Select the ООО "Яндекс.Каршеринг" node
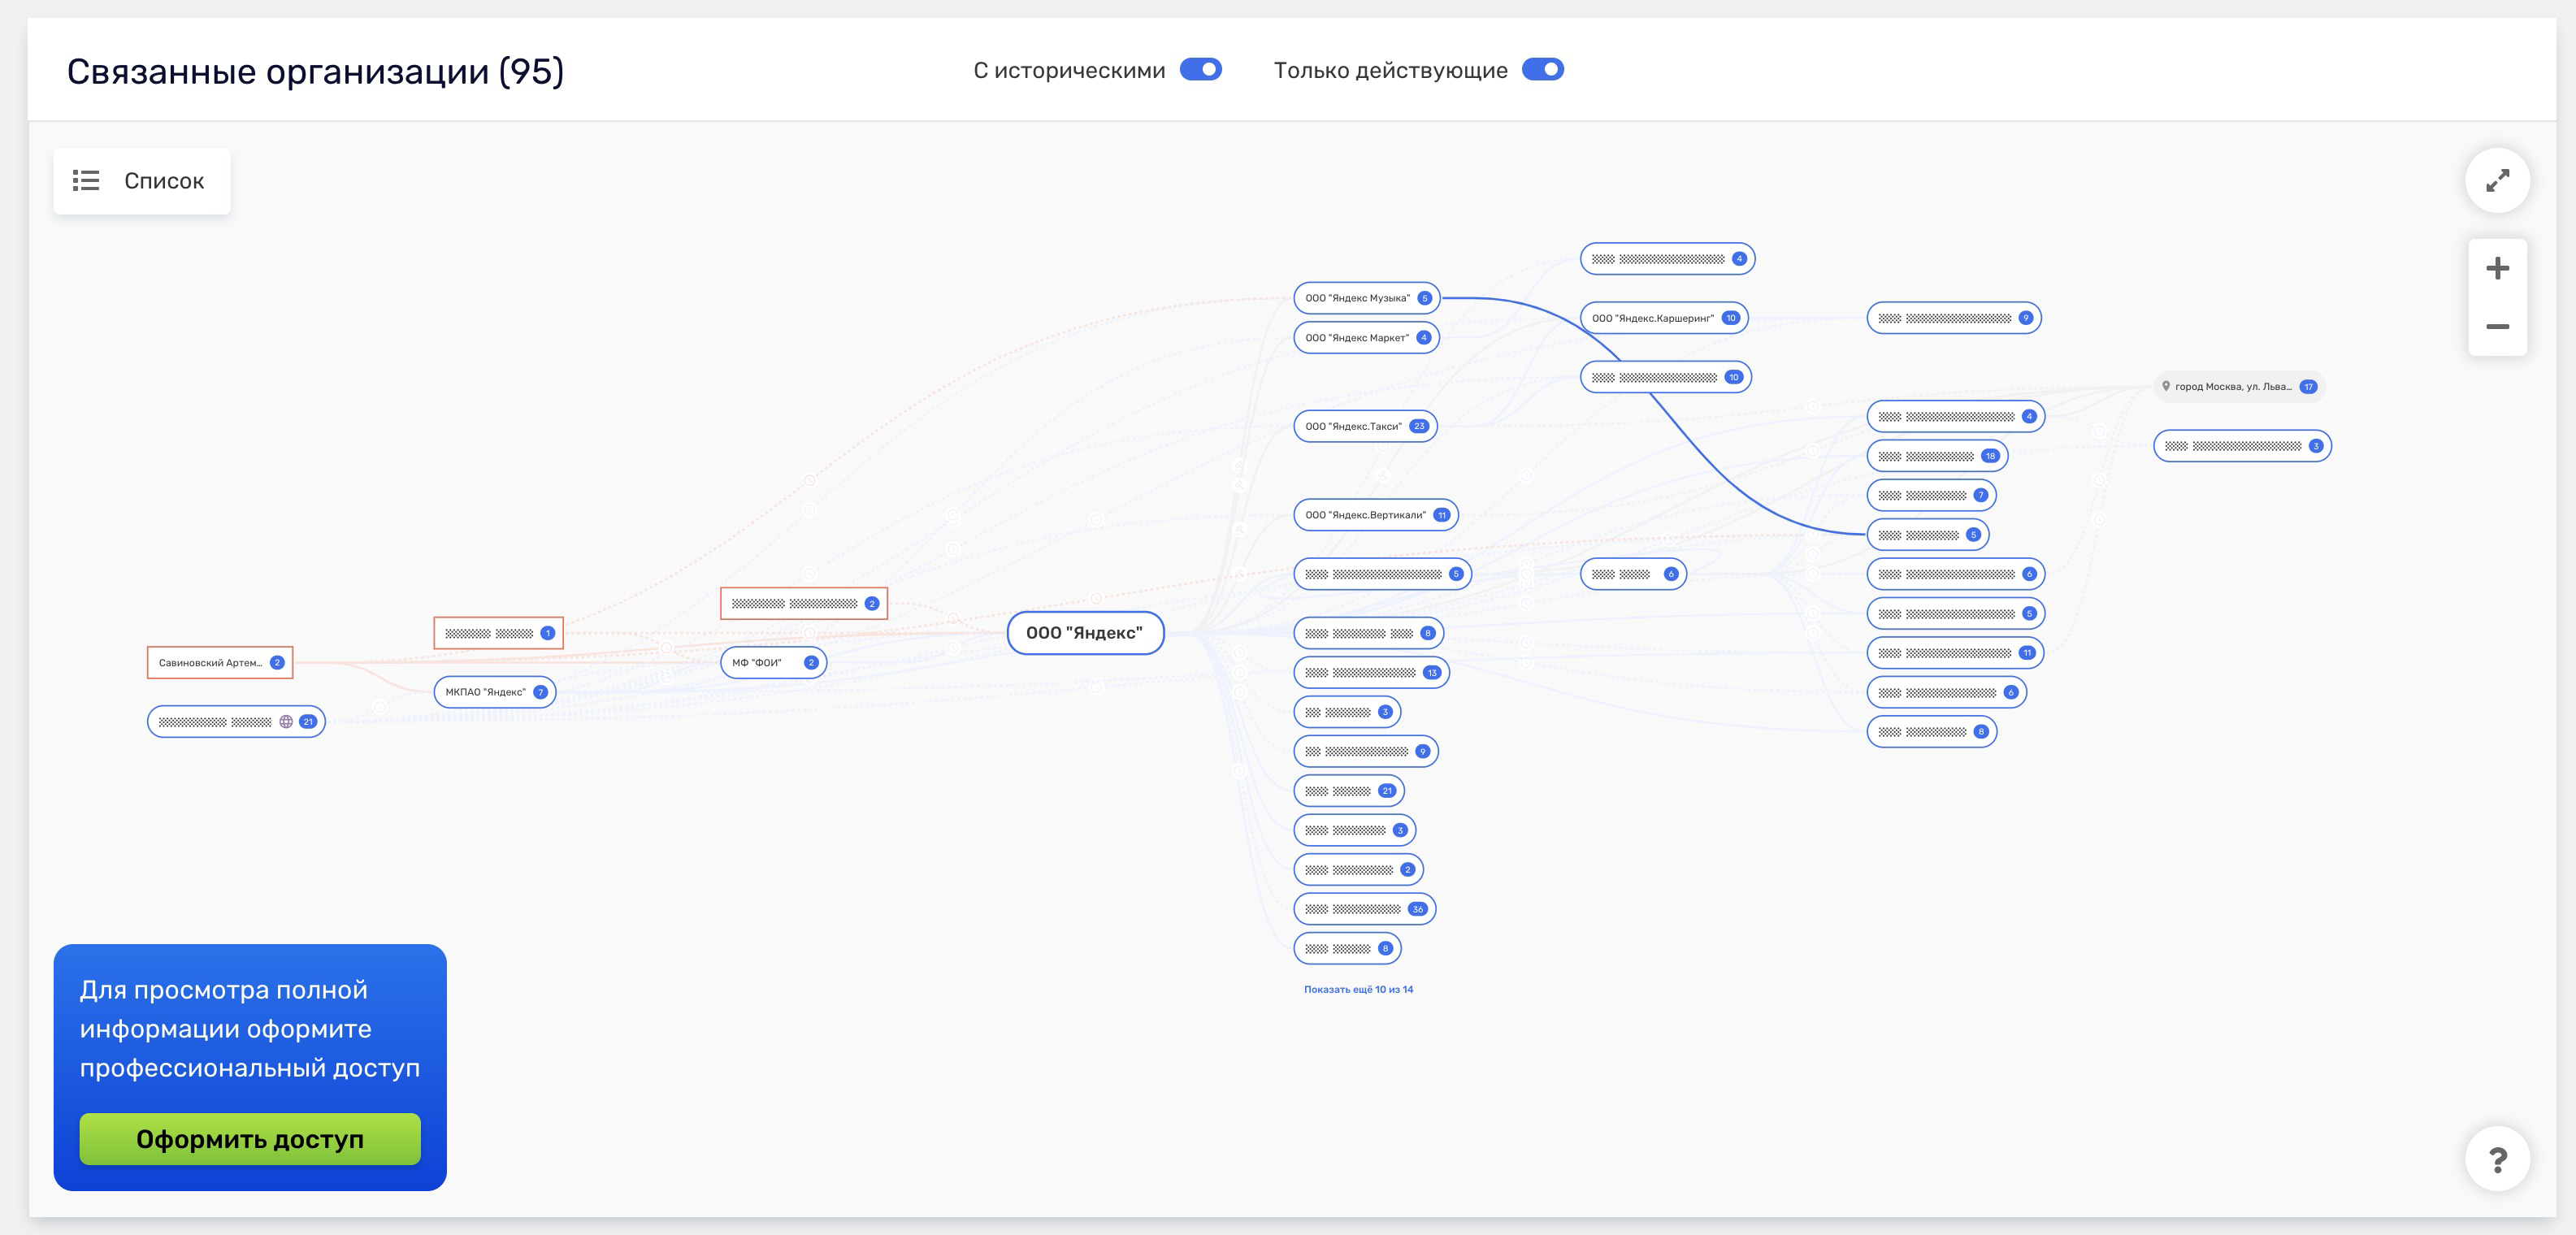This screenshot has height=1235, width=2576. (1664, 318)
